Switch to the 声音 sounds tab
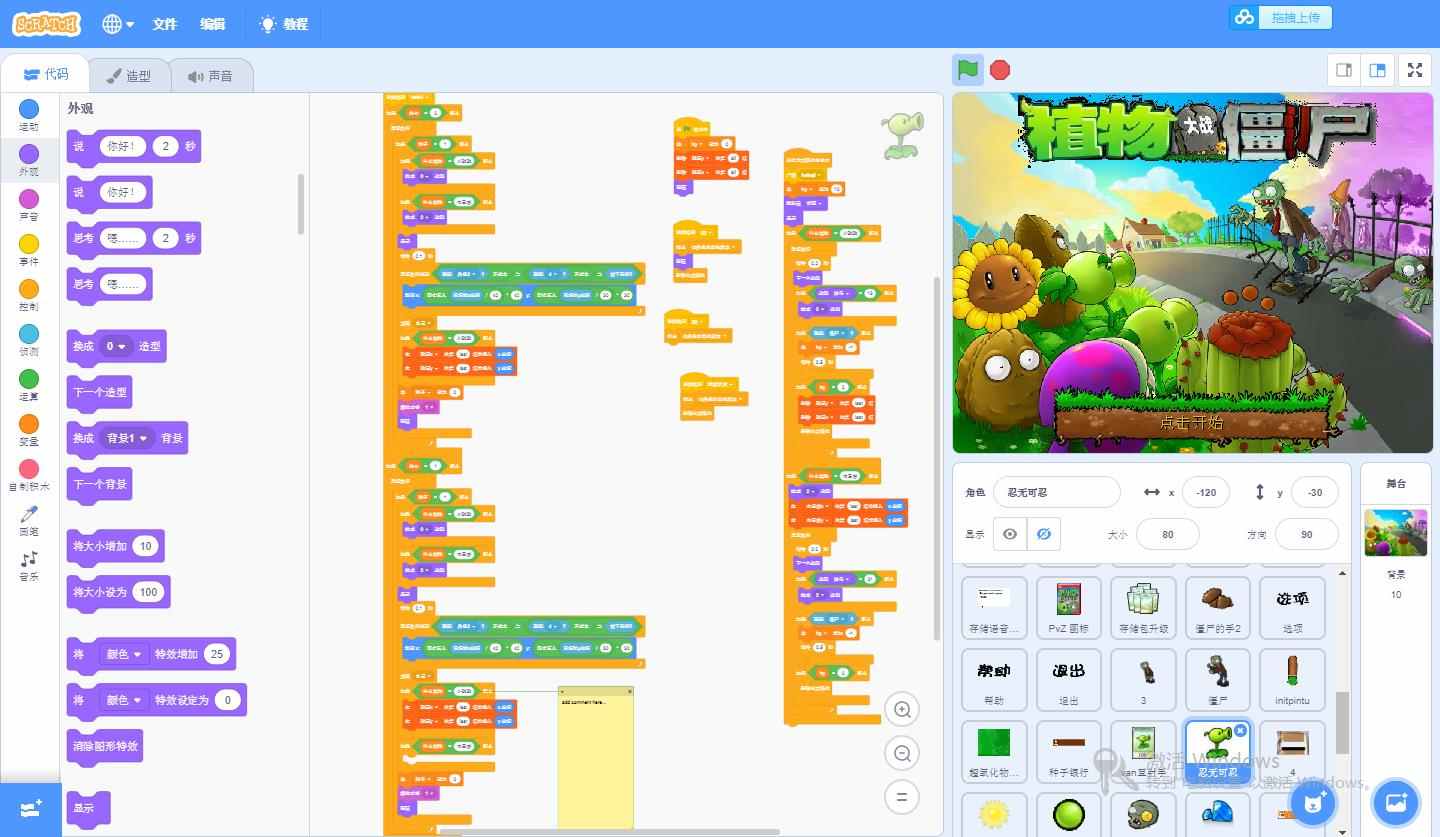This screenshot has width=1440, height=837. click(210, 76)
